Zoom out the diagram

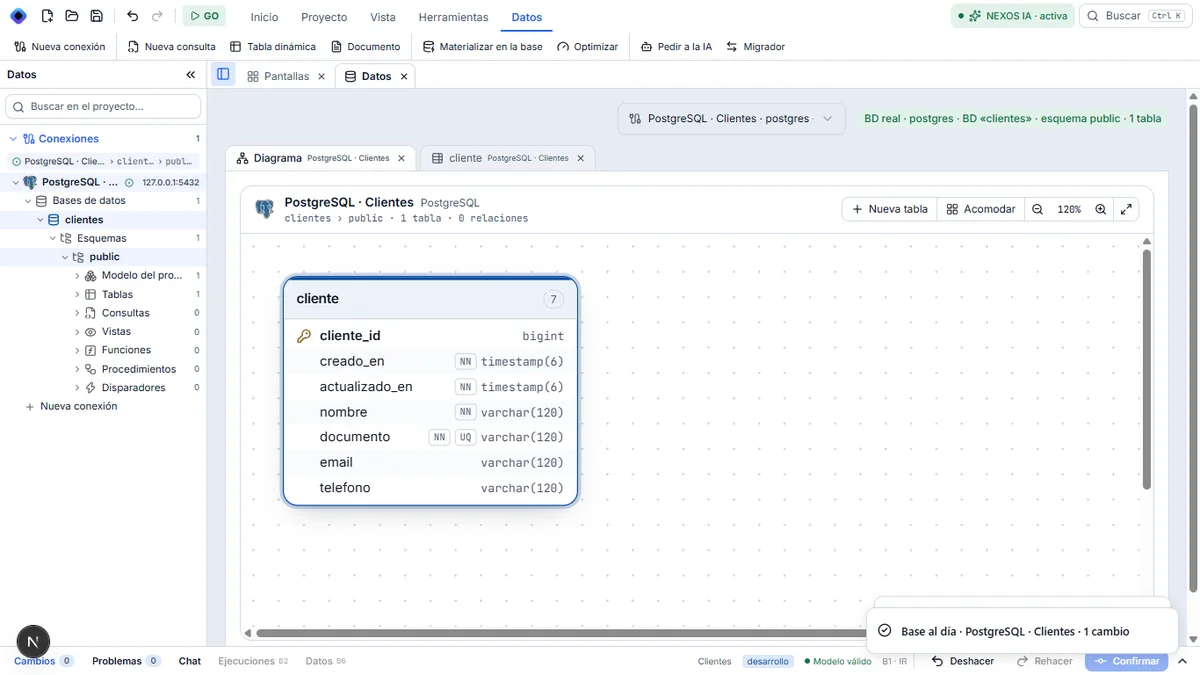coord(1038,209)
